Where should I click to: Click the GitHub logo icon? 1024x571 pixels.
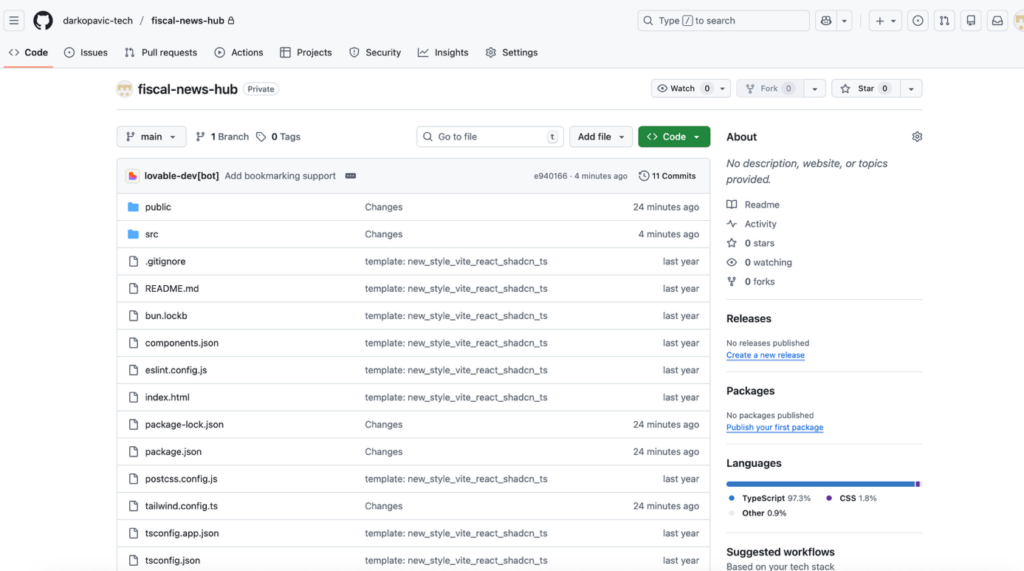tap(43, 20)
